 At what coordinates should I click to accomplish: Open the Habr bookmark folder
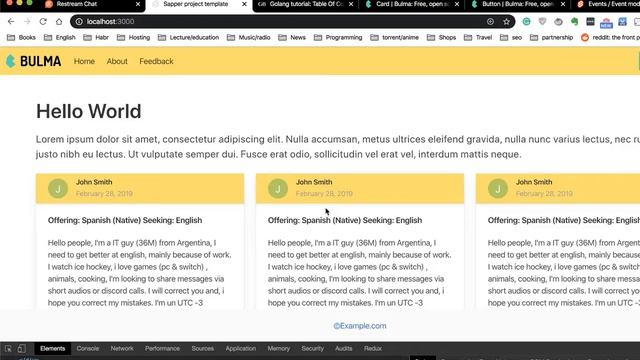(96, 38)
